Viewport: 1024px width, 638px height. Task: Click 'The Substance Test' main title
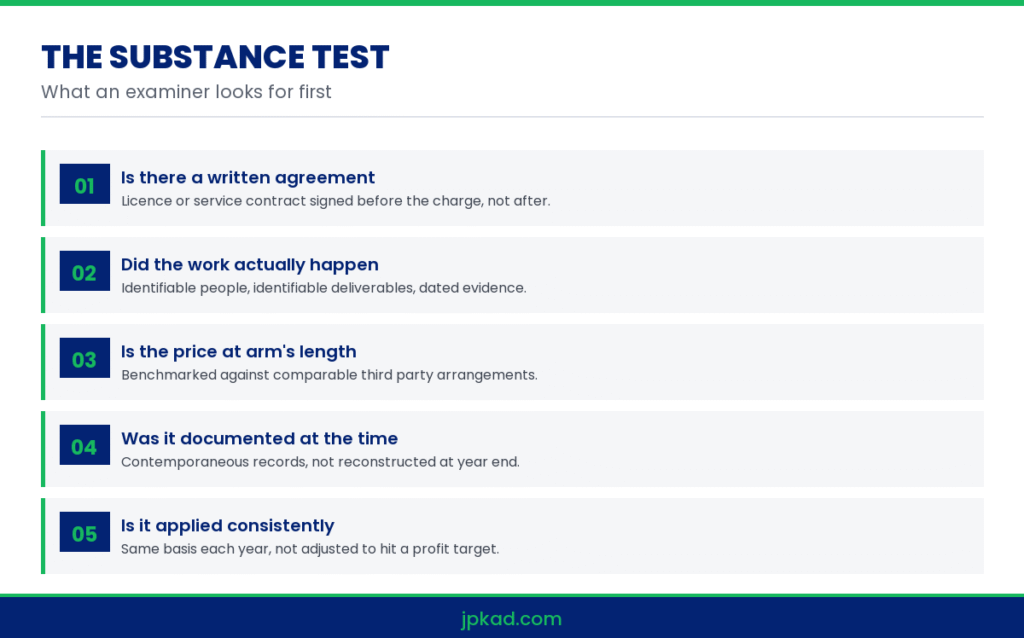coord(215,57)
